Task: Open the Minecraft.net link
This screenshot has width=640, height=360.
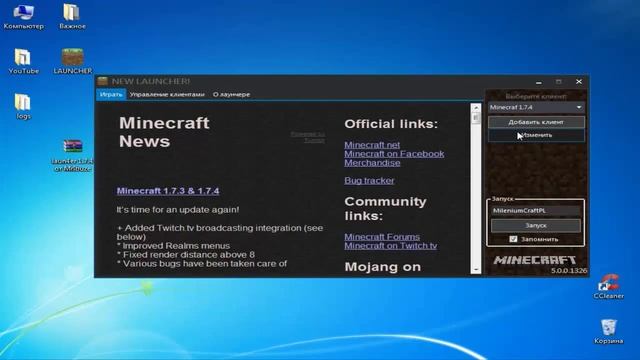Action: click(x=372, y=145)
